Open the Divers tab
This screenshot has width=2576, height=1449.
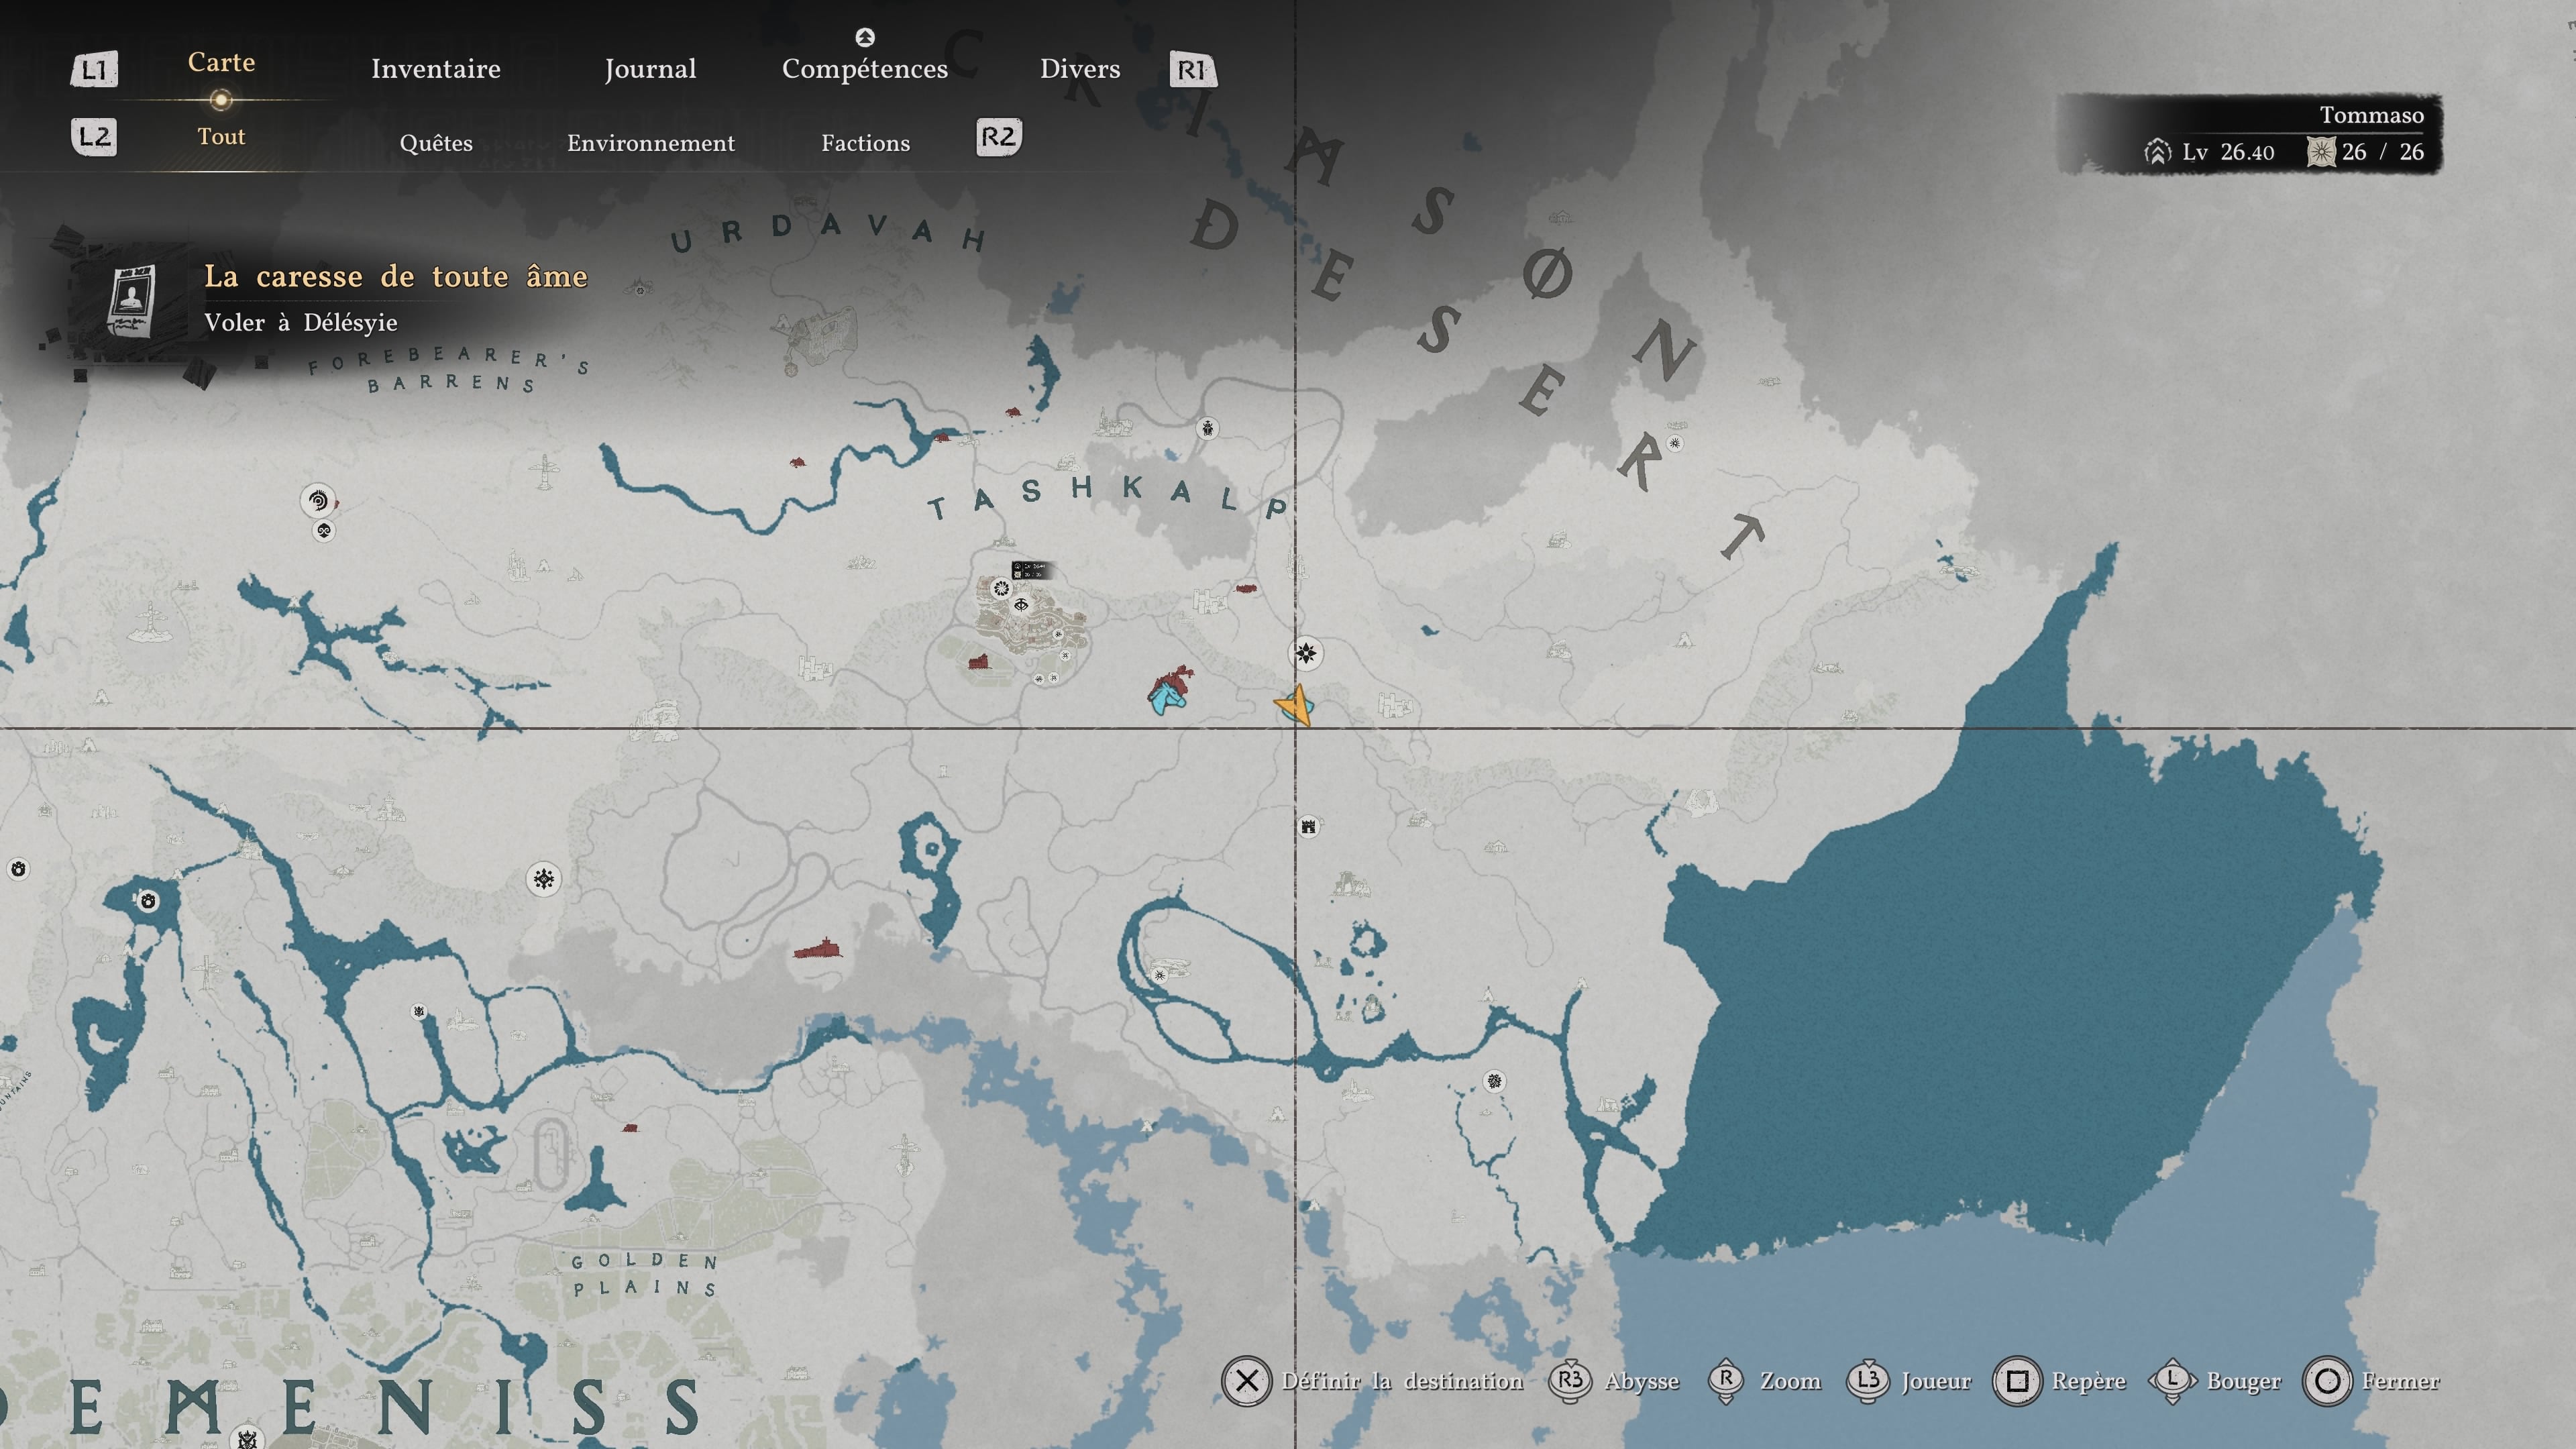1080,69
